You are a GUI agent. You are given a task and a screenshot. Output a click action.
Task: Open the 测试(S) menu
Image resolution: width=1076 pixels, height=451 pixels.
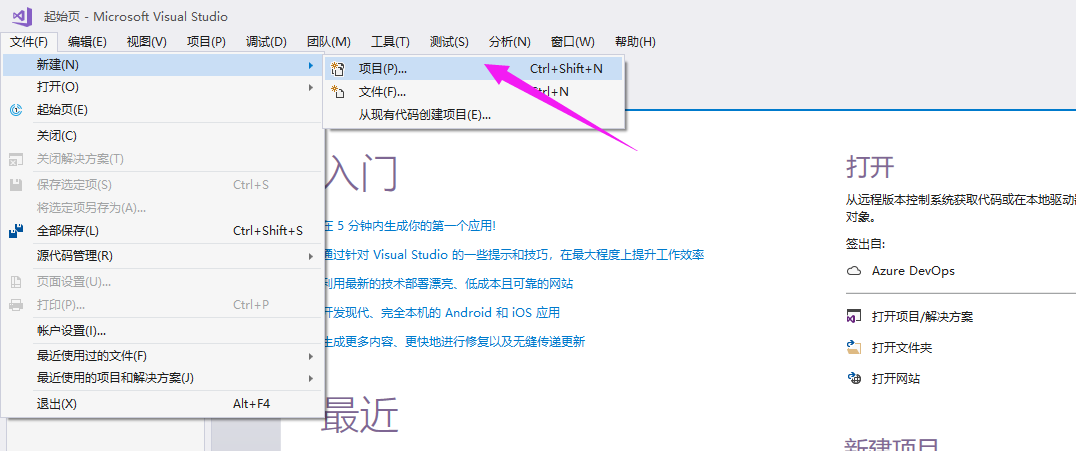click(449, 42)
